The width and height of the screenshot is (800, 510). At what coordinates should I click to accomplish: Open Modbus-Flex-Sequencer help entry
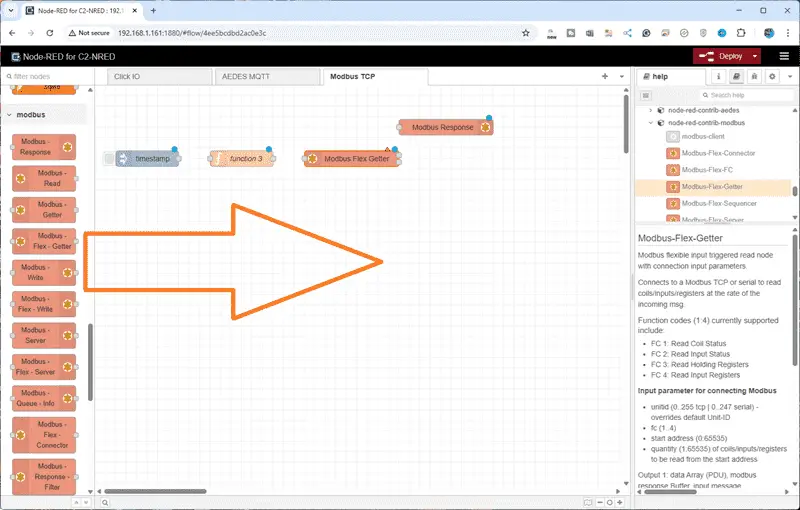tap(719, 203)
